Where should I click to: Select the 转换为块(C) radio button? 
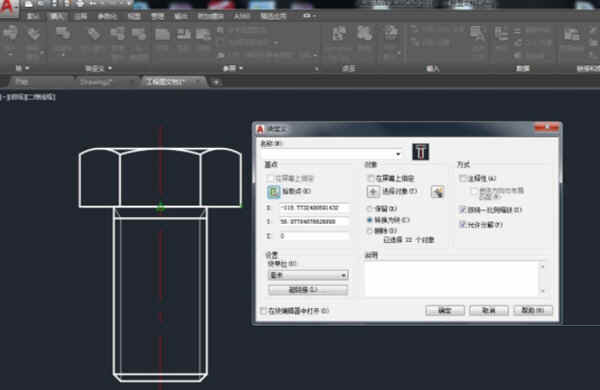click(370, 220)
